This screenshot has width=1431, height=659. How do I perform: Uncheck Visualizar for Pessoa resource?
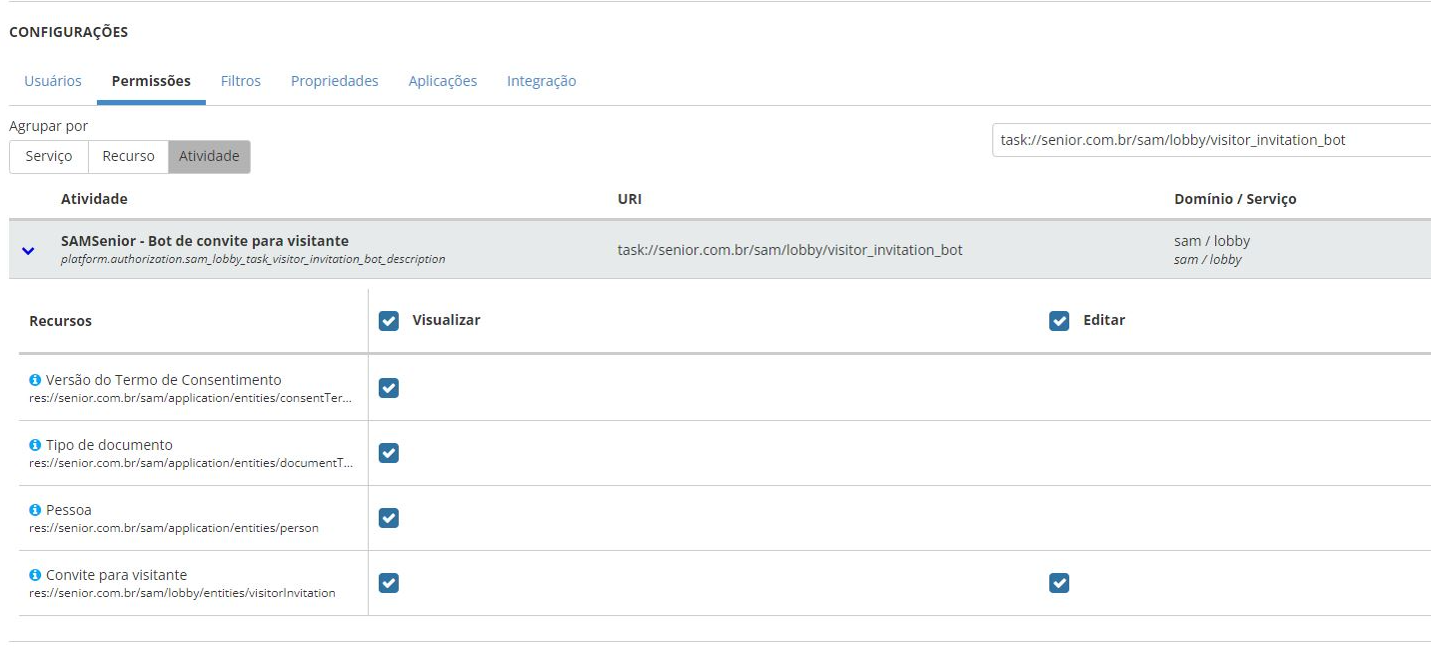pos(389,518)
